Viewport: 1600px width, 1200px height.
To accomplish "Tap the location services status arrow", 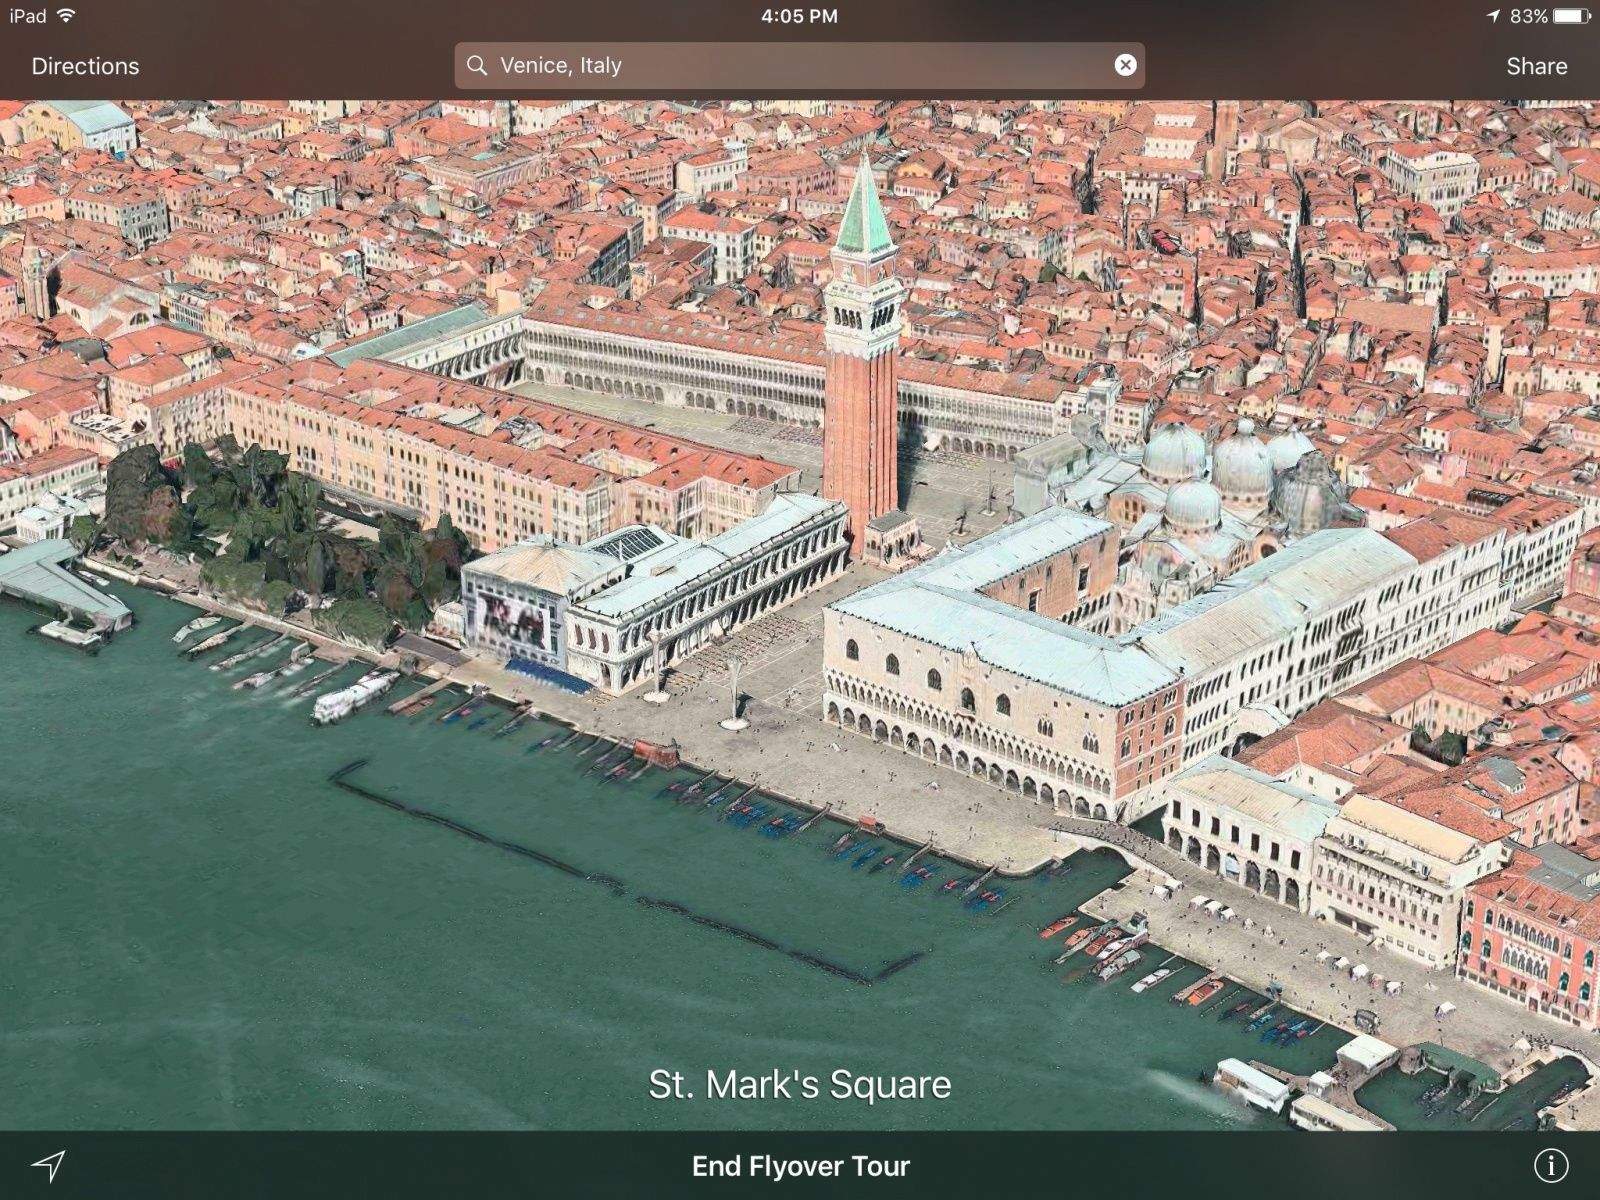I will 1494,16.
